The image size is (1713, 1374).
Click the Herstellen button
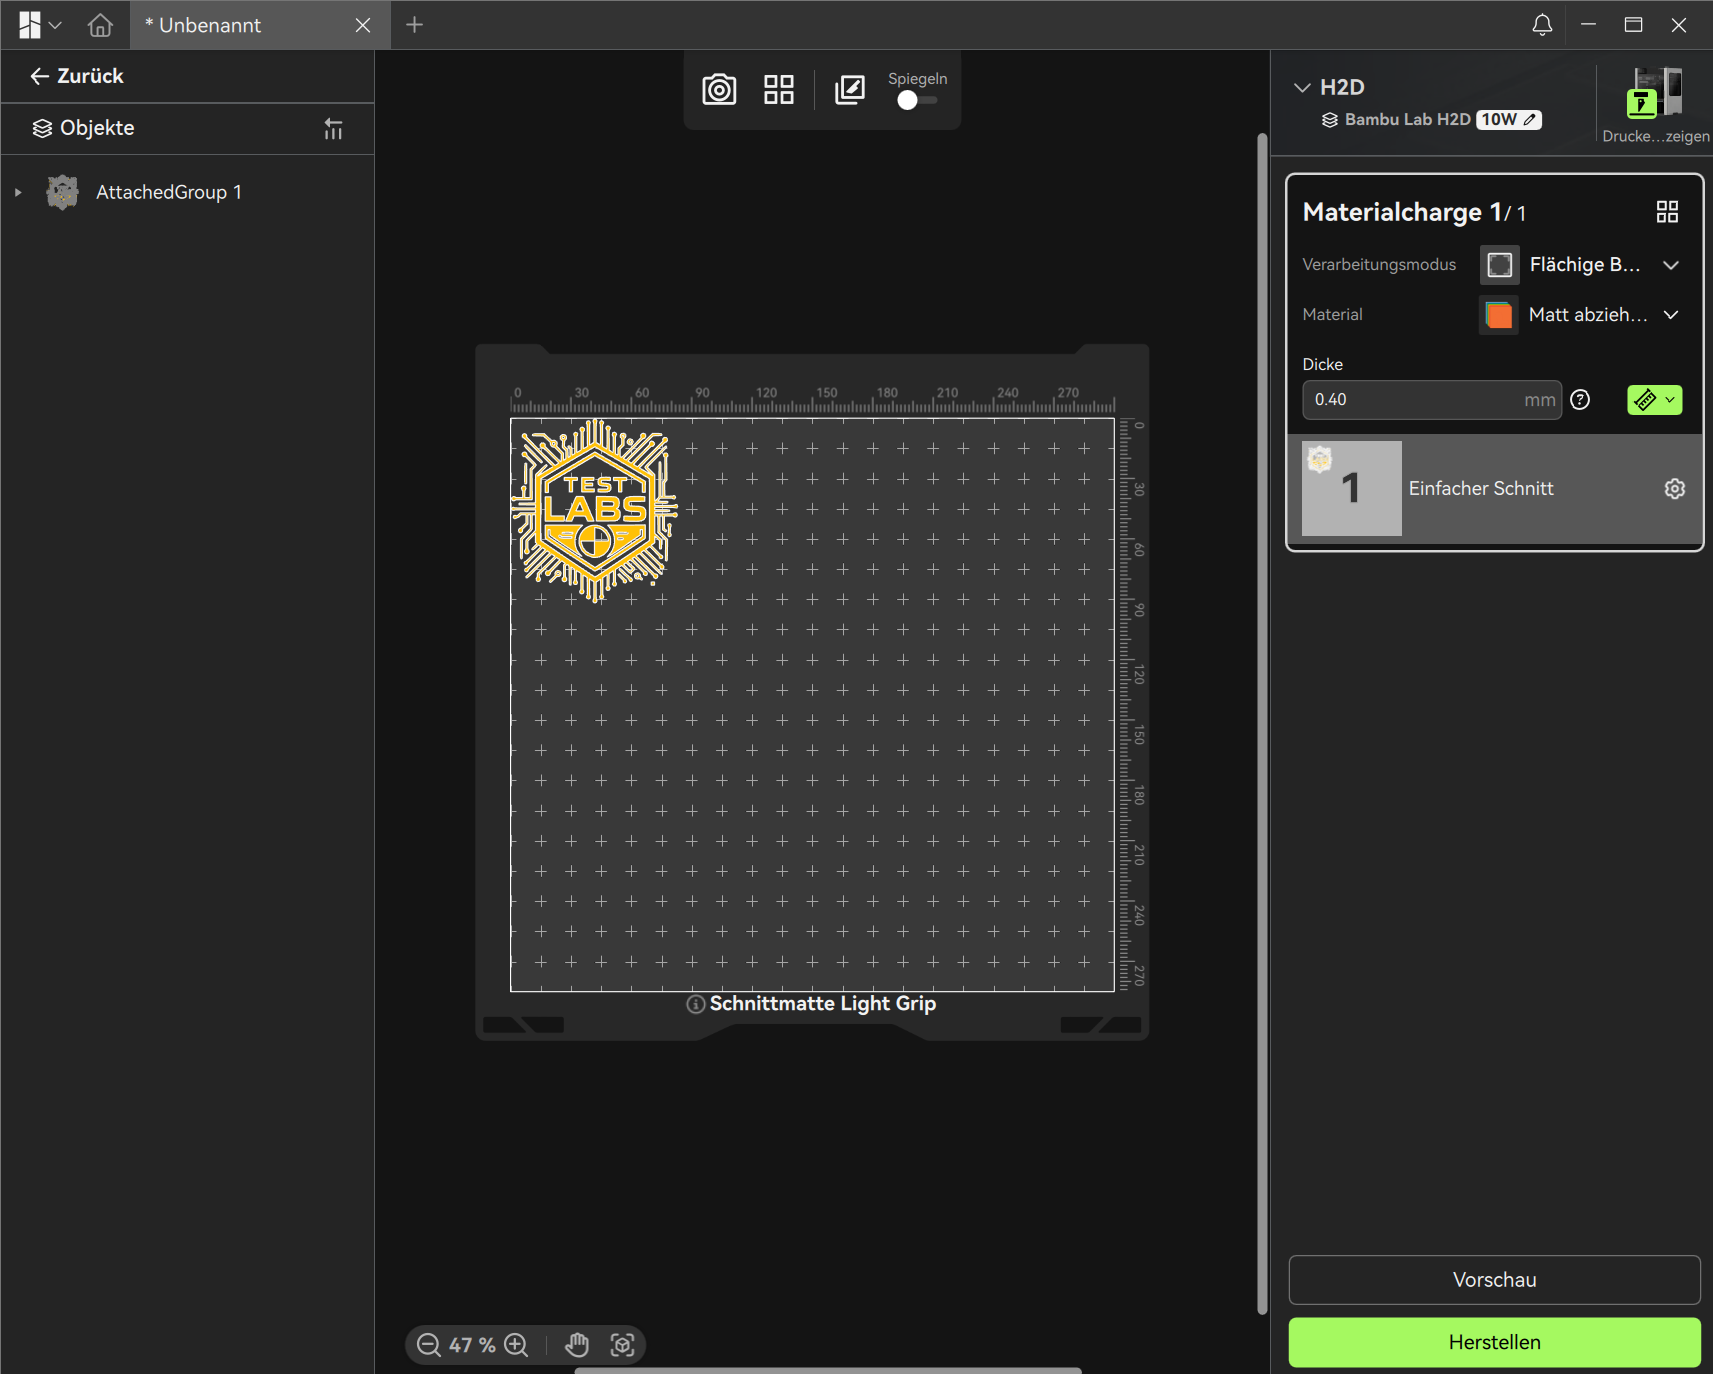point(1494,1342)
